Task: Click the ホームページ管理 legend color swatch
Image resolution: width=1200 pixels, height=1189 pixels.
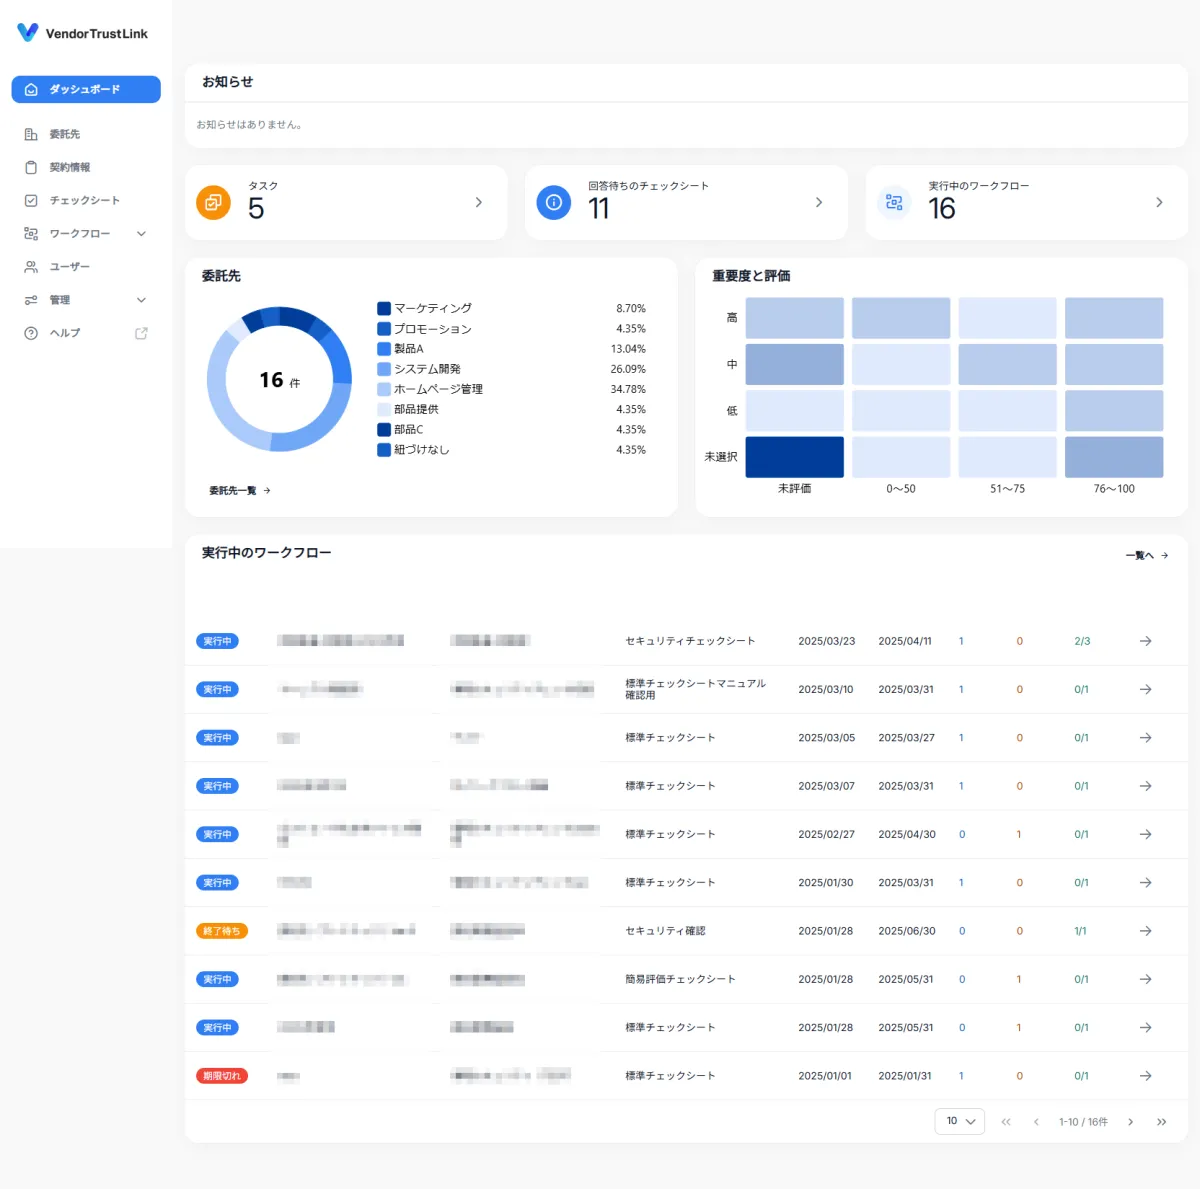Action: [384, 389]
